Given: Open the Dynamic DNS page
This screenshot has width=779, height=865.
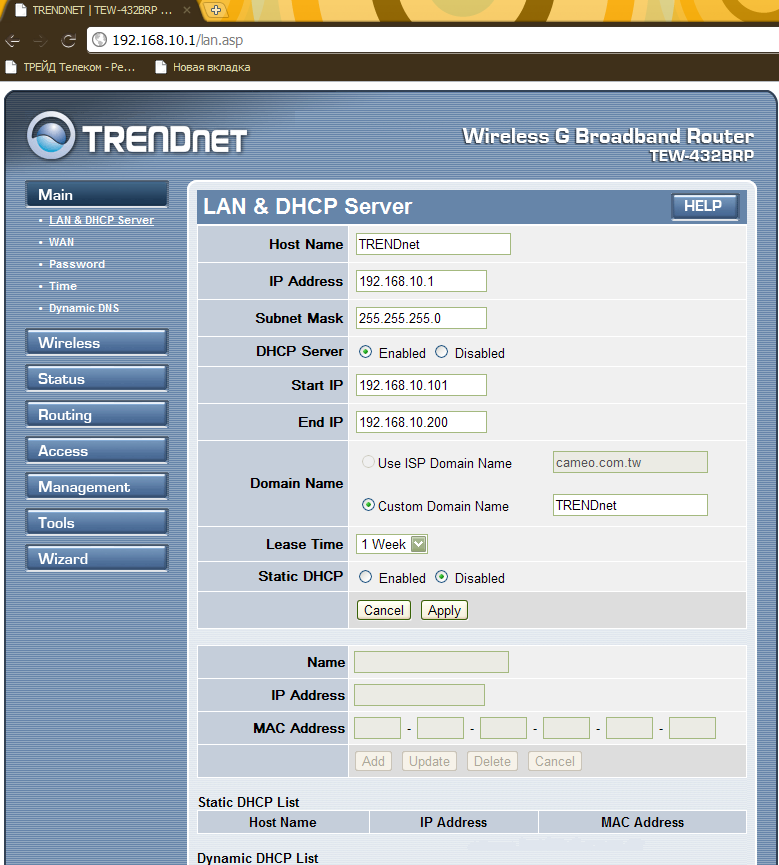Looking at the screenshot, I should coord(84,308).
